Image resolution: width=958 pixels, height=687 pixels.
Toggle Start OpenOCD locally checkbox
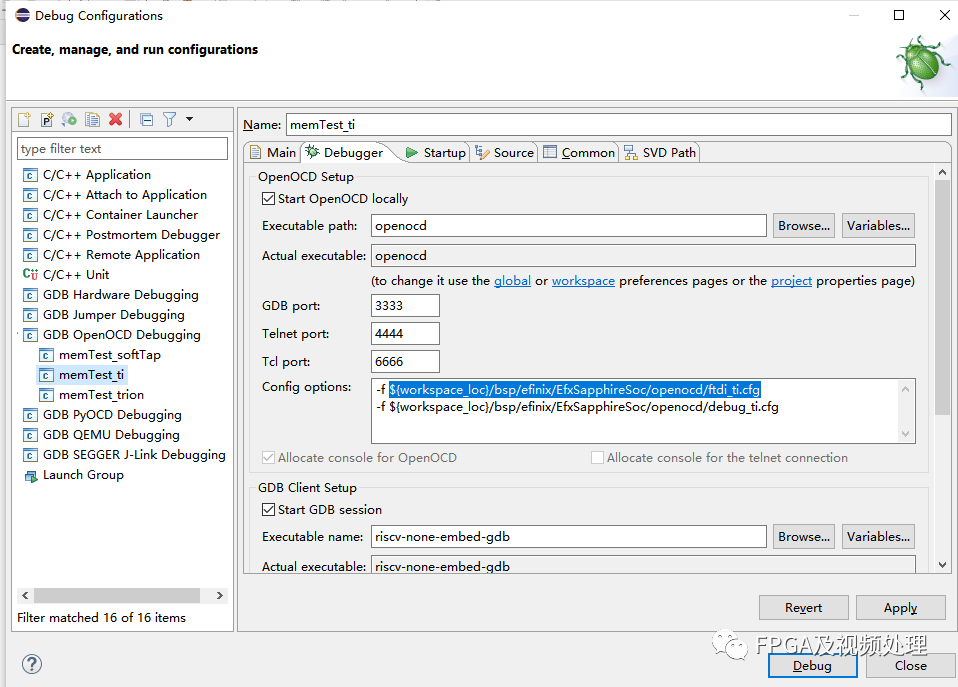tap(268, 199)
